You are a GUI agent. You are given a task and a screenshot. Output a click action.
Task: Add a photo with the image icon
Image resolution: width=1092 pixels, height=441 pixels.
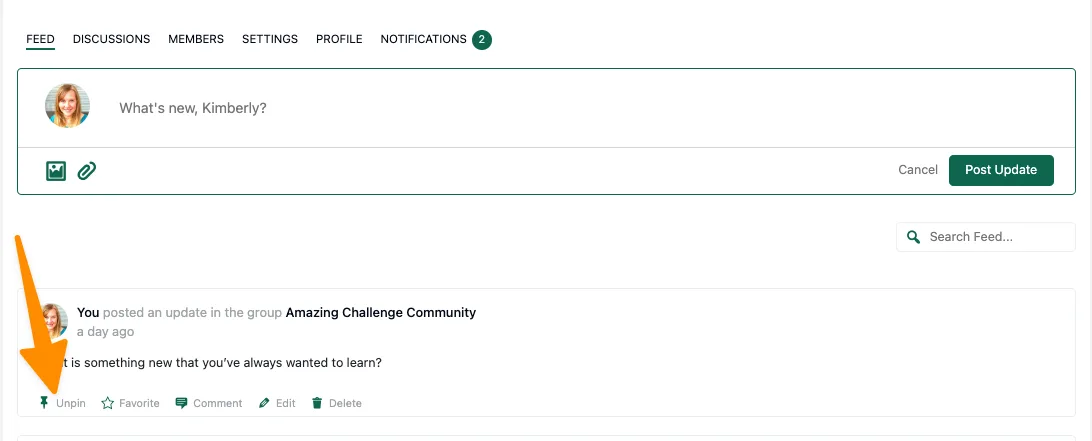56,171
